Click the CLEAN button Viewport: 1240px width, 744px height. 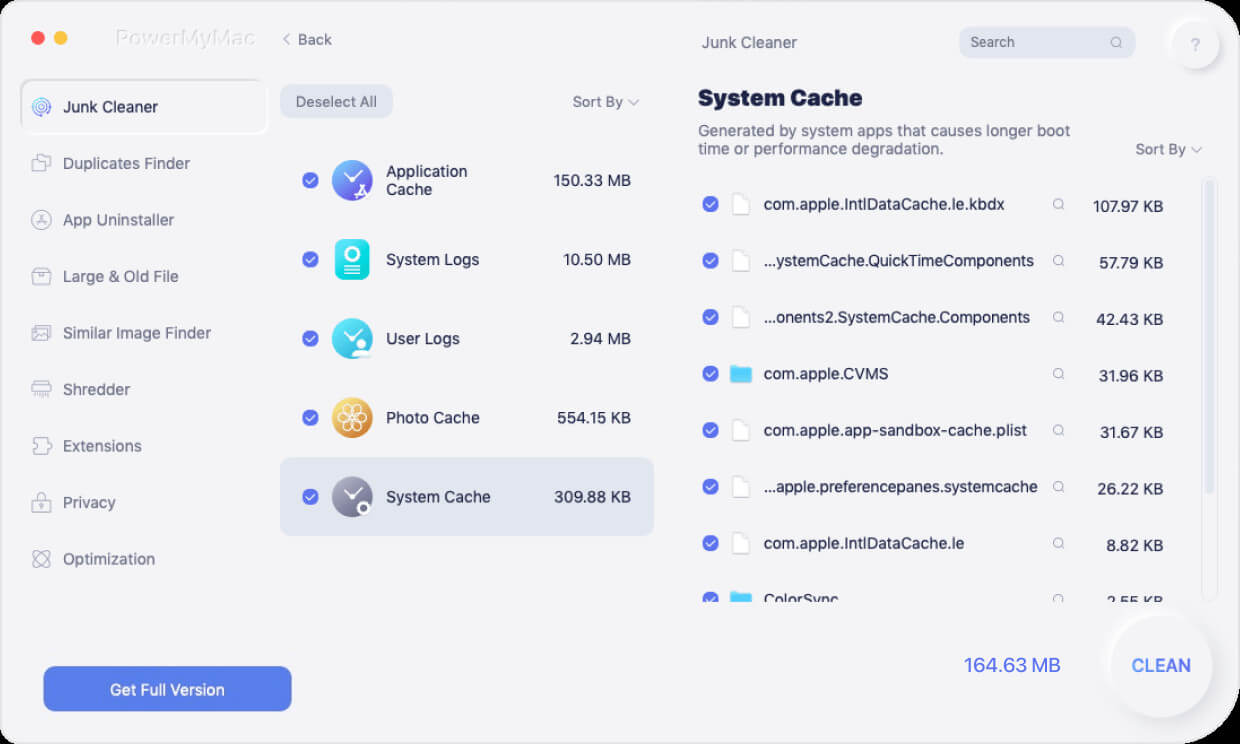[1161, 665]
